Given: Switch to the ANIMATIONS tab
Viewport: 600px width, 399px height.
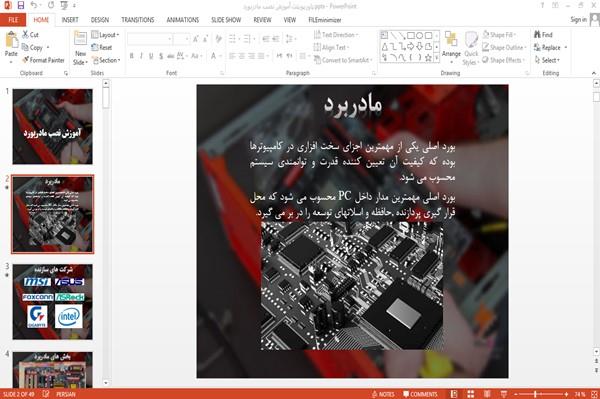Looking at the screenshot, I should [x=183, y=20].
